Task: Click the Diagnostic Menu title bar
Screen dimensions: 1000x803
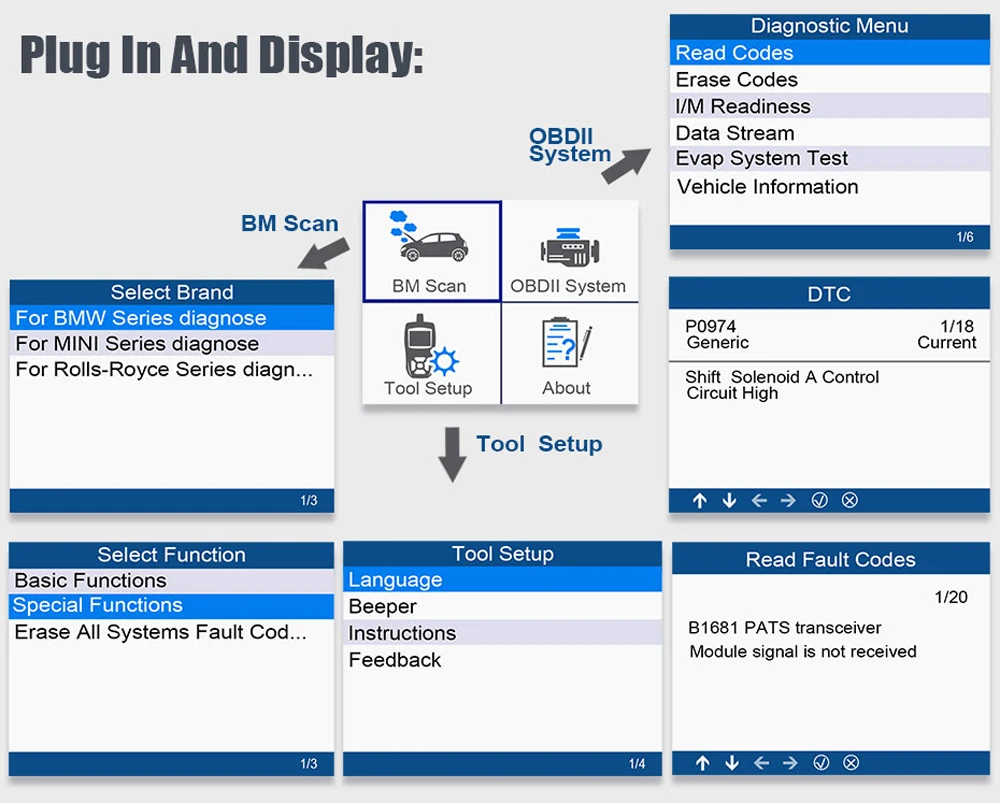Action: (x=830, y=26)
